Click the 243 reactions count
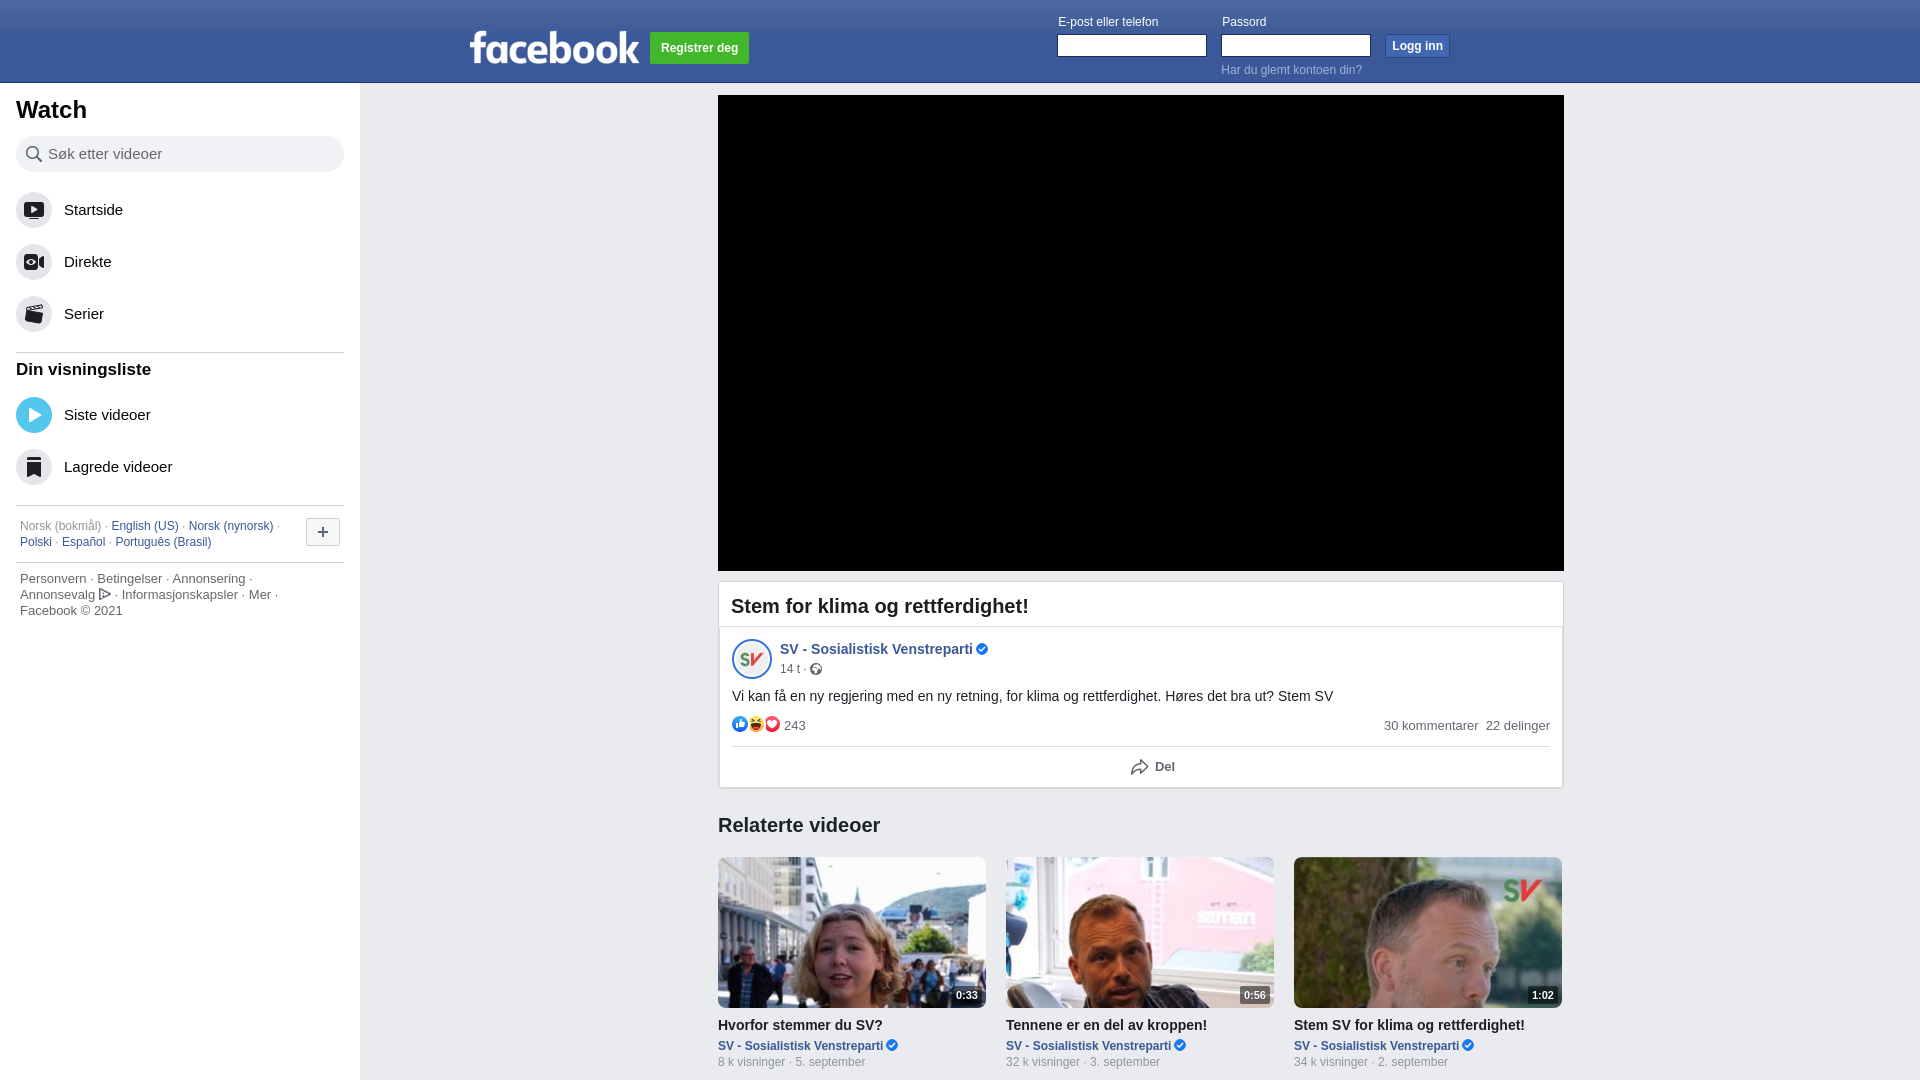The height and width of the screenshot is (1080, 1920). coord(795,726)
